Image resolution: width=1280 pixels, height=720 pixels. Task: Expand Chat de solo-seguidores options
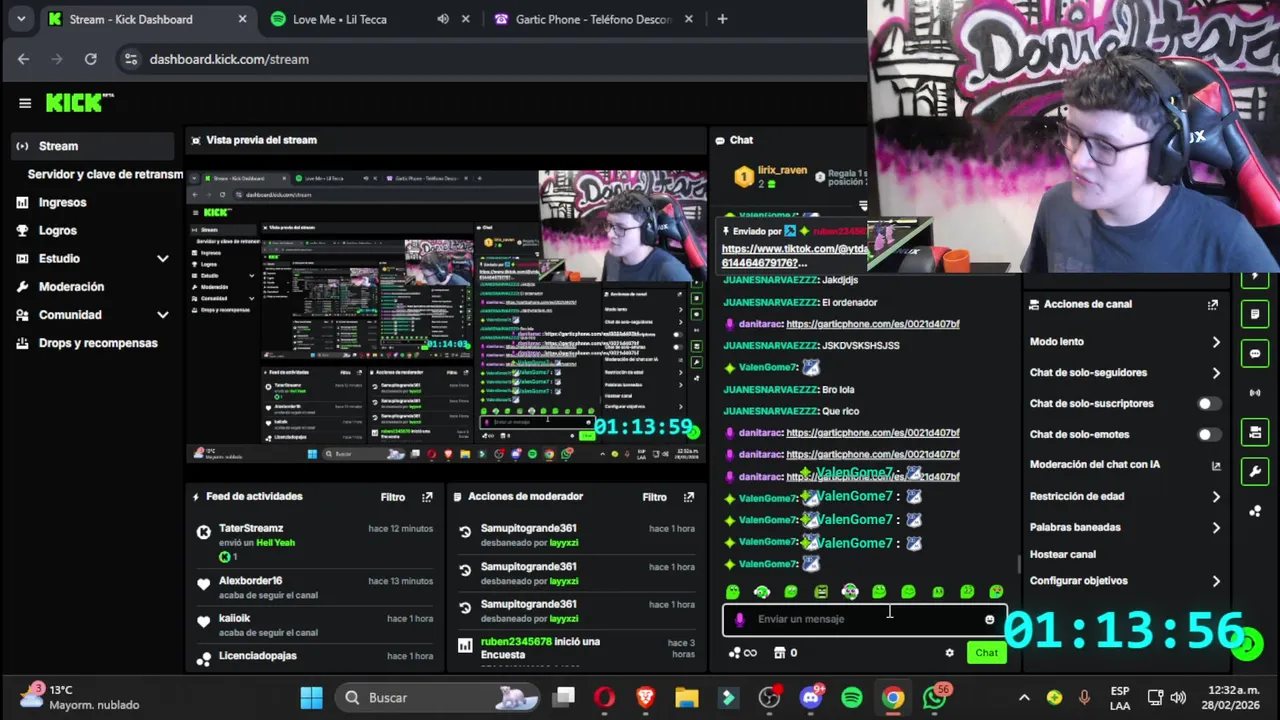[x=1216, y=373]
